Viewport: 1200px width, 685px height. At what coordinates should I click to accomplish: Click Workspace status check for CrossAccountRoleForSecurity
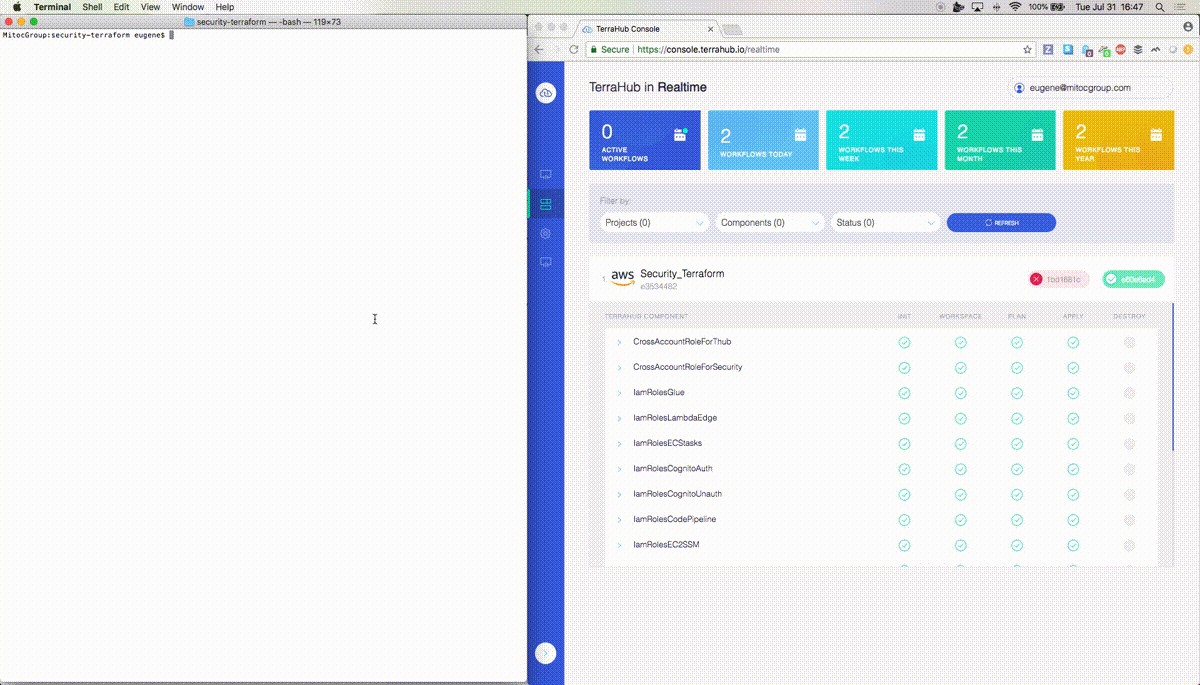click(x=960, y=367)
